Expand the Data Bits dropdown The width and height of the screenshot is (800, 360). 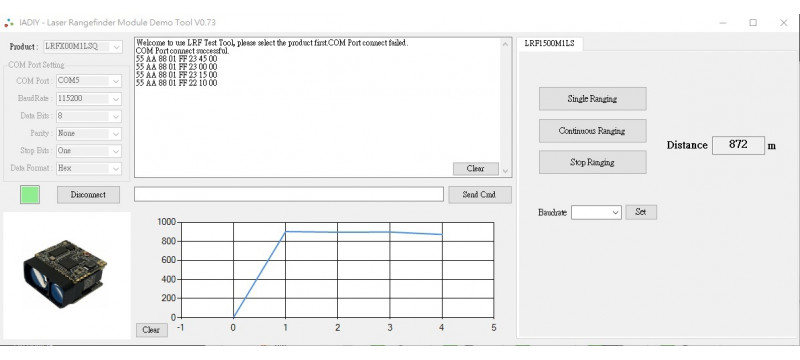(89, 116)
